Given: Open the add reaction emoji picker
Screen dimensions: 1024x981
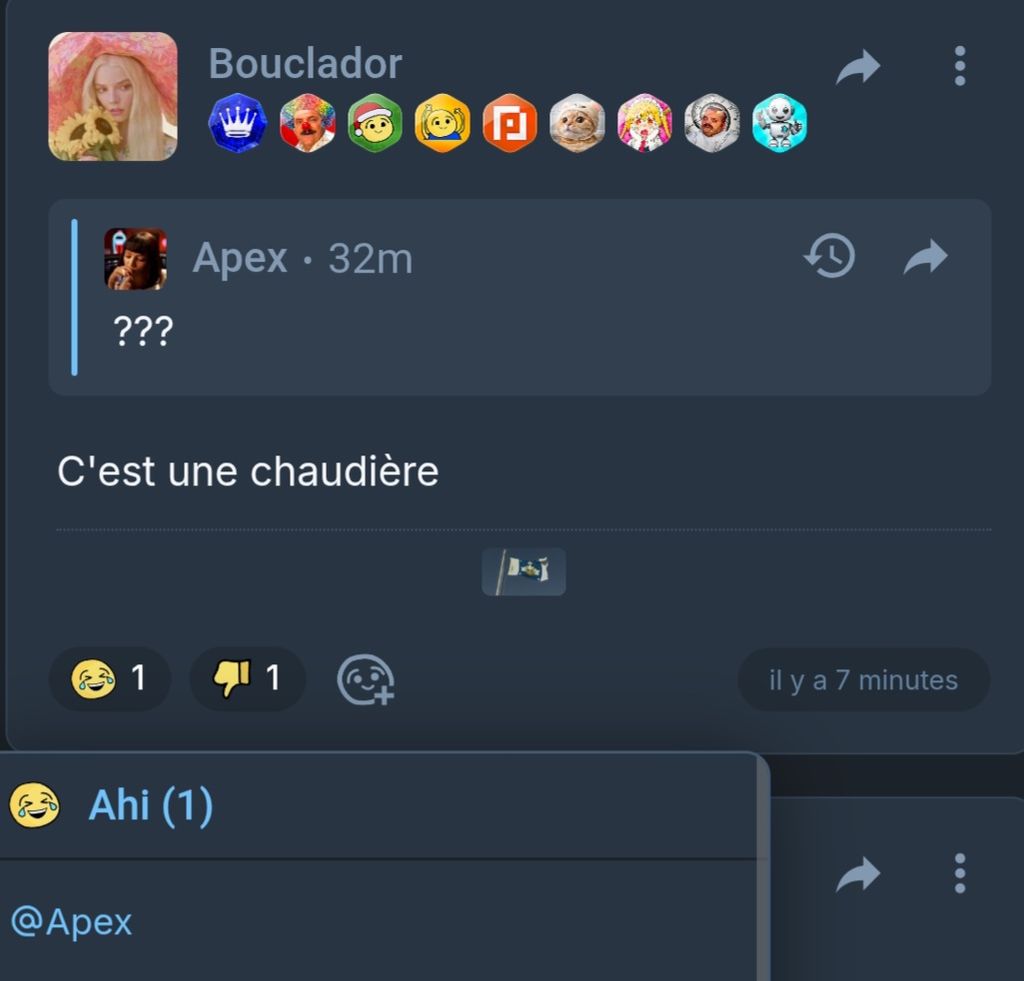Looking at the screenshot, I should click(x=366, y=679).
